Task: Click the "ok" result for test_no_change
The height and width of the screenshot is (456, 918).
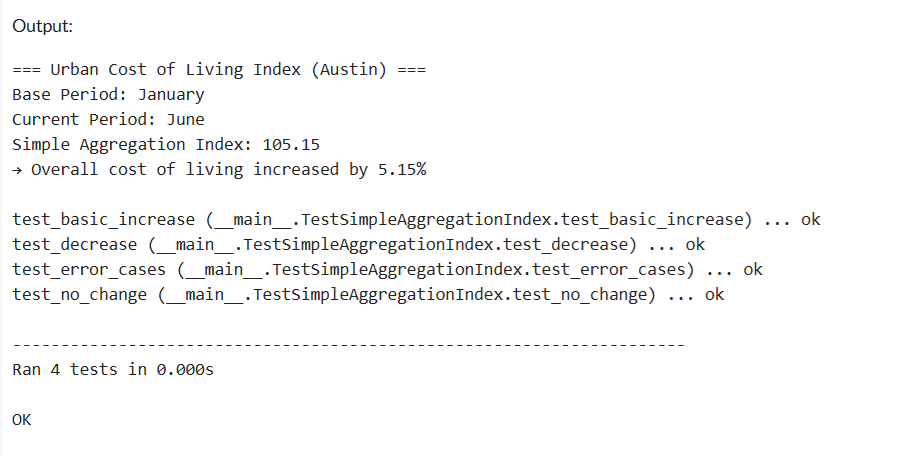Action: [714, 295]
